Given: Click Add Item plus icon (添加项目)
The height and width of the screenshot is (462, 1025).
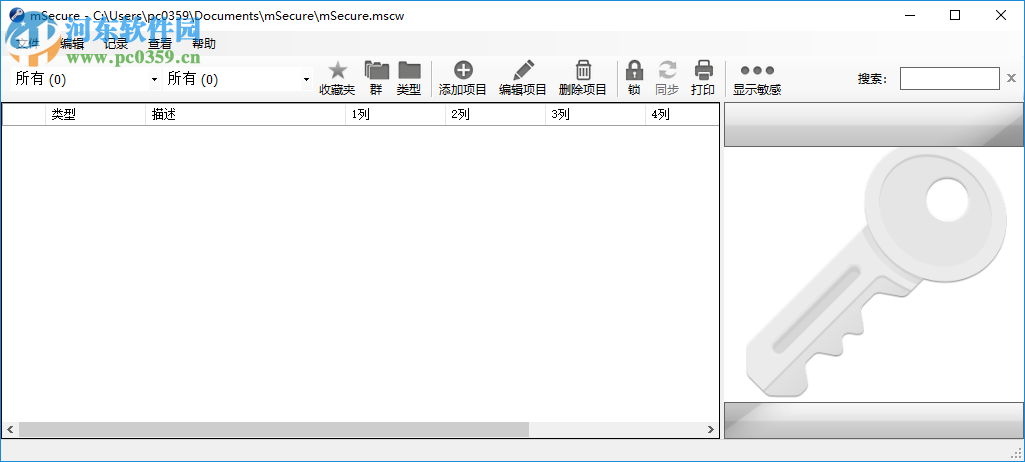Looking at the screenshot, I should tap(463, 71).
